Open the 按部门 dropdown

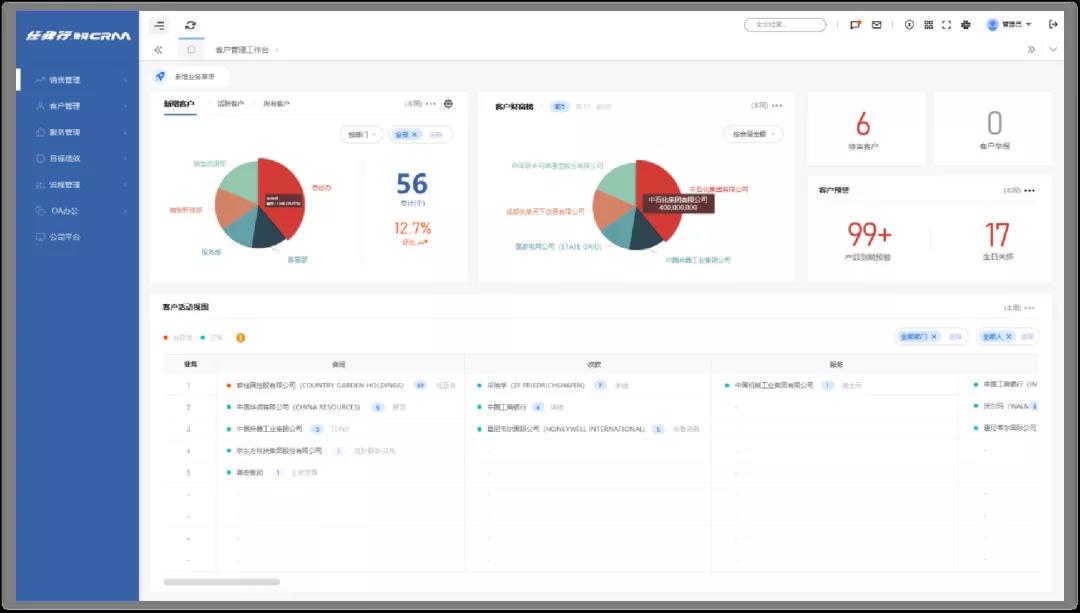[x=361, y=134]
